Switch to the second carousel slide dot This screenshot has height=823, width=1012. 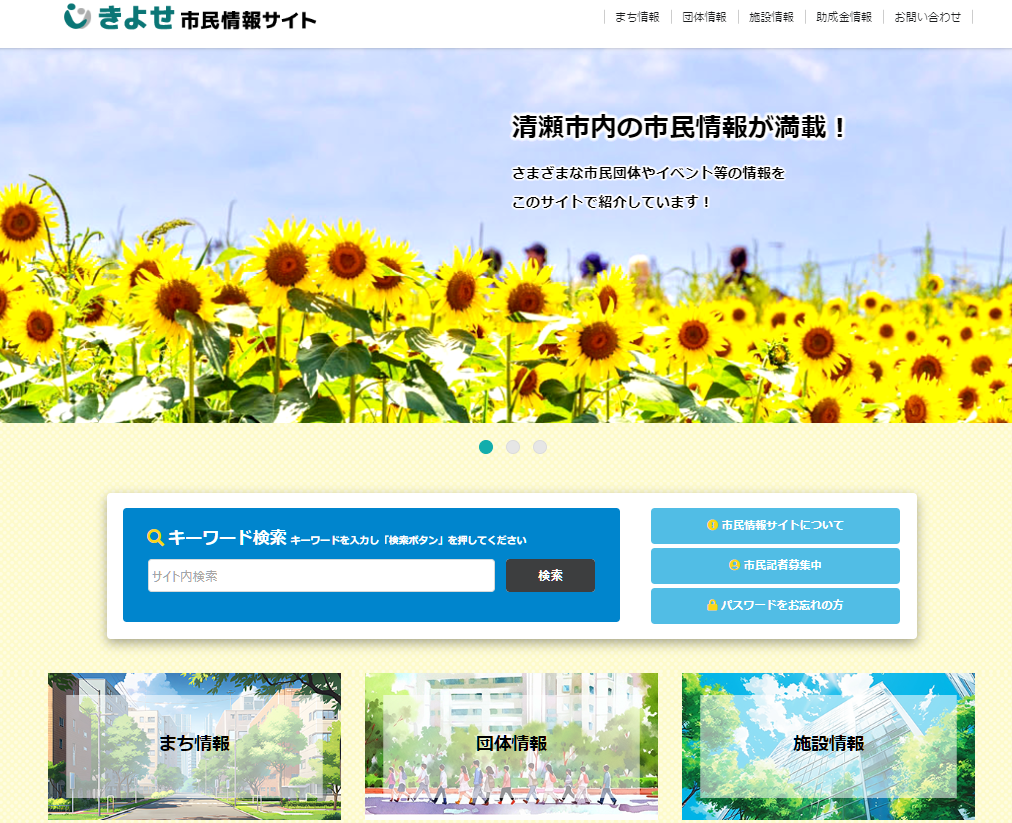[x=513, y=447]
